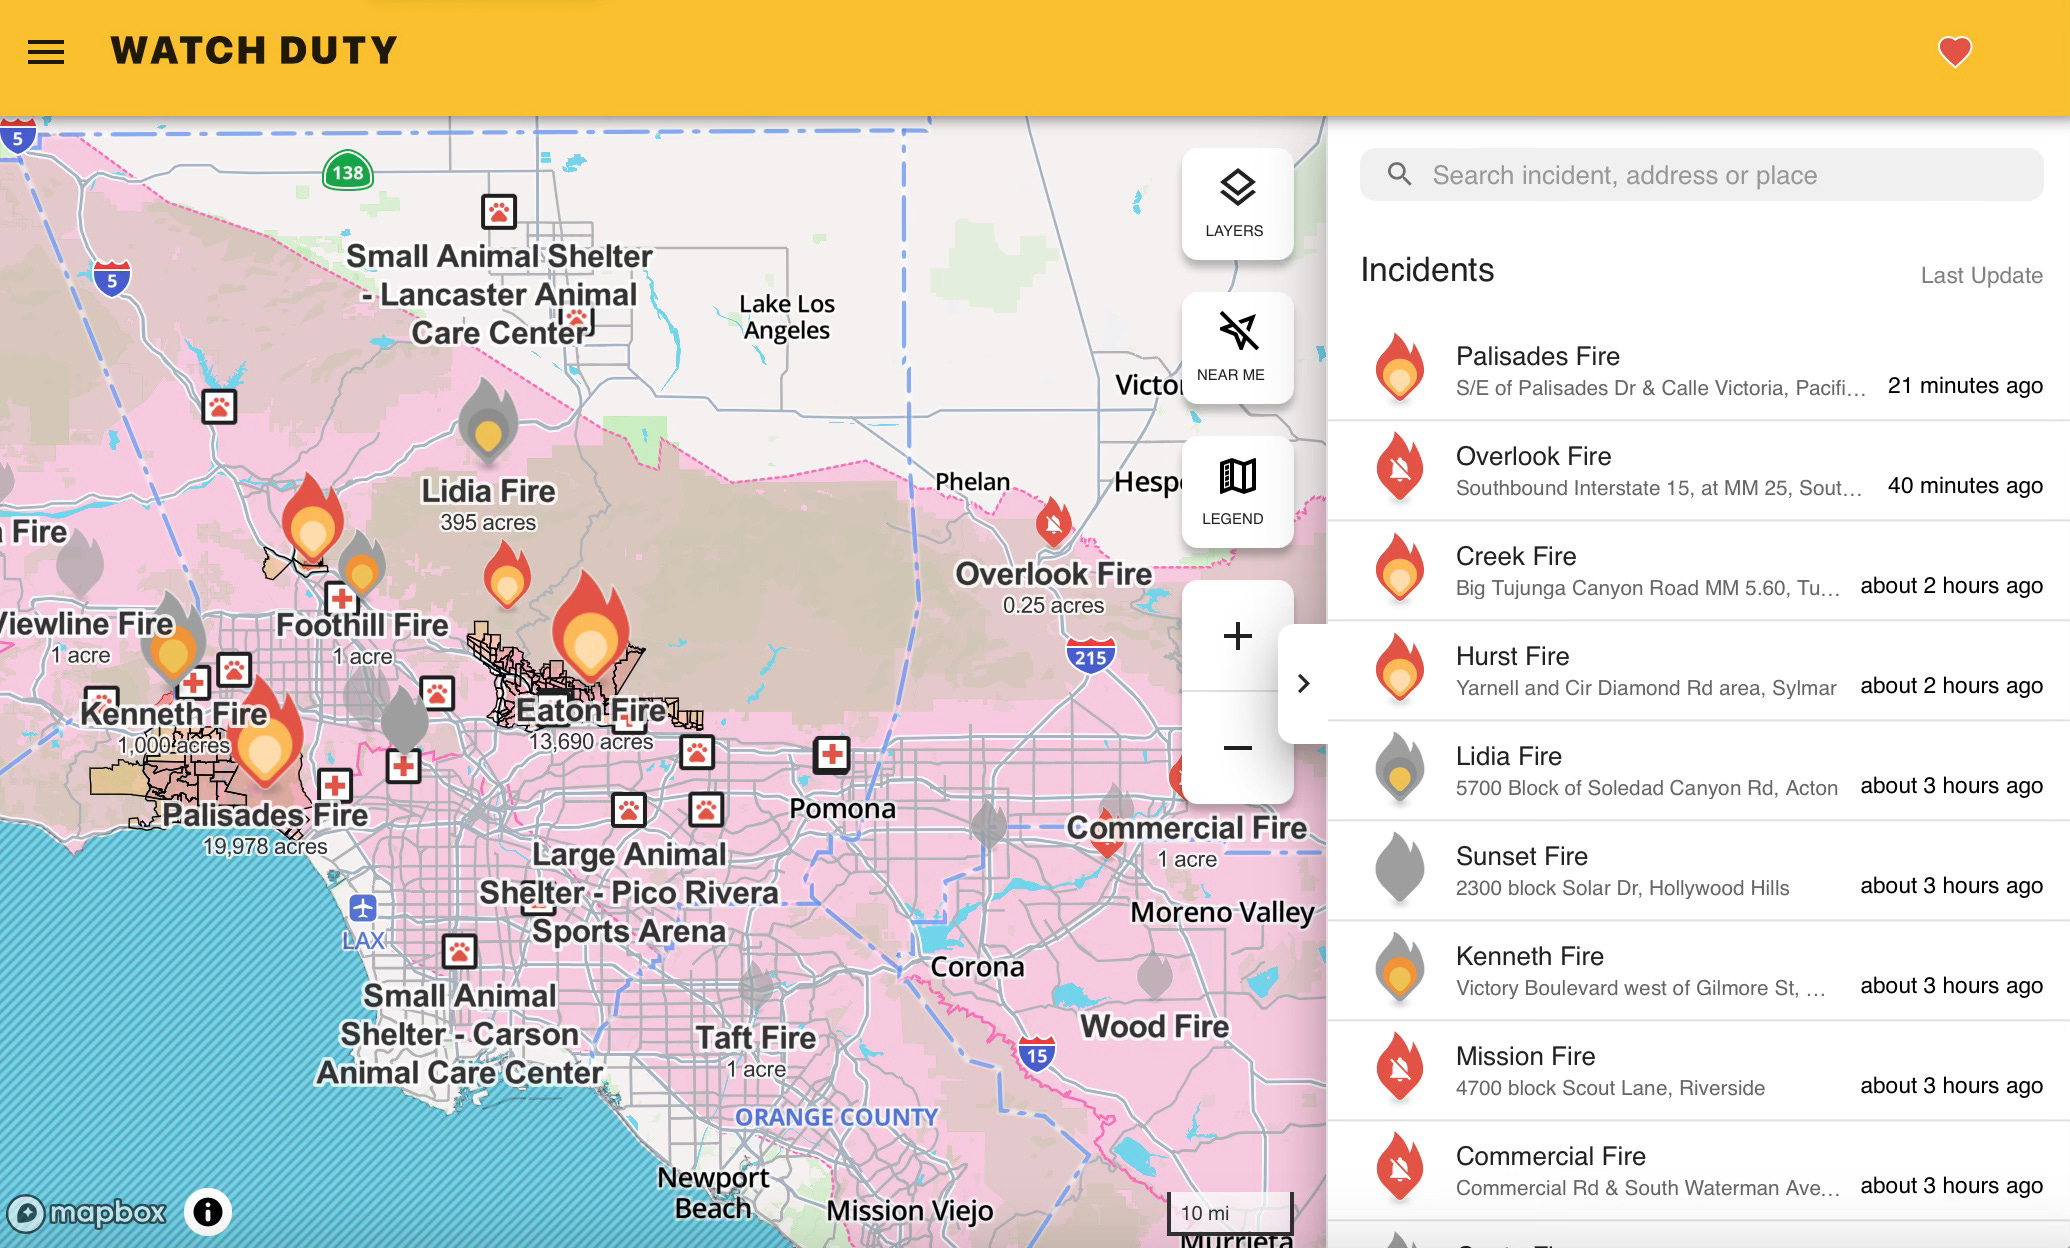Open Creek Fire incident in list
Image resolution: width=2070 pixels, height=1248 pixels.
tap(1698, 571)
